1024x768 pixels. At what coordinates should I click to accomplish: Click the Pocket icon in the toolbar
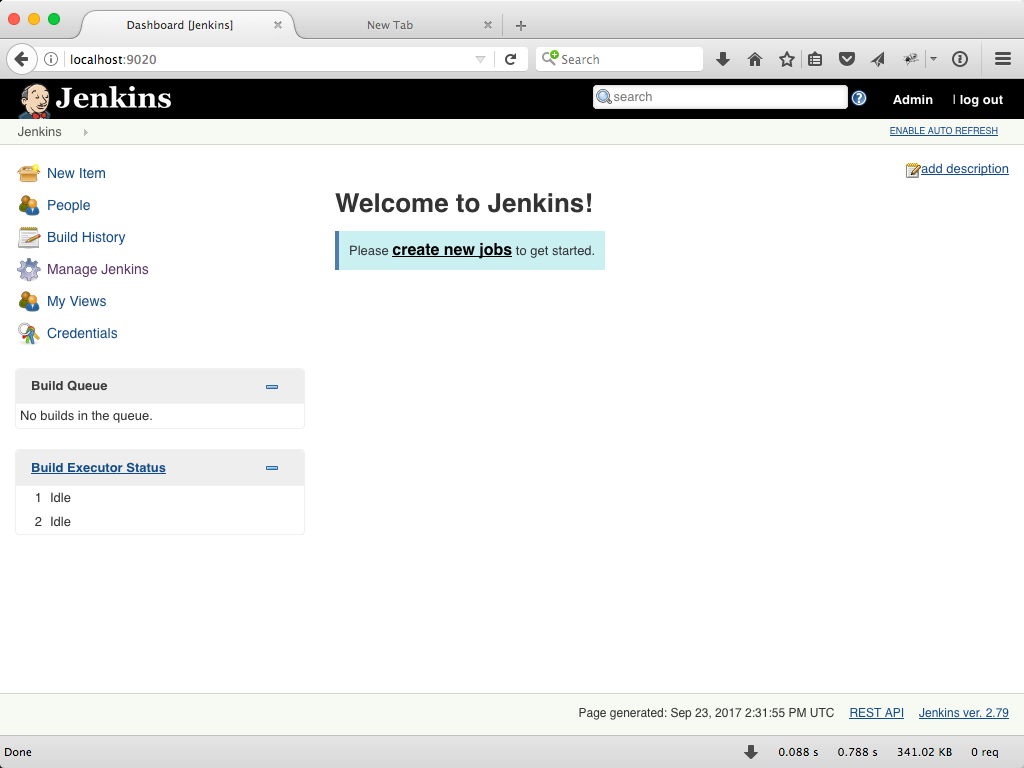(847, 59)
